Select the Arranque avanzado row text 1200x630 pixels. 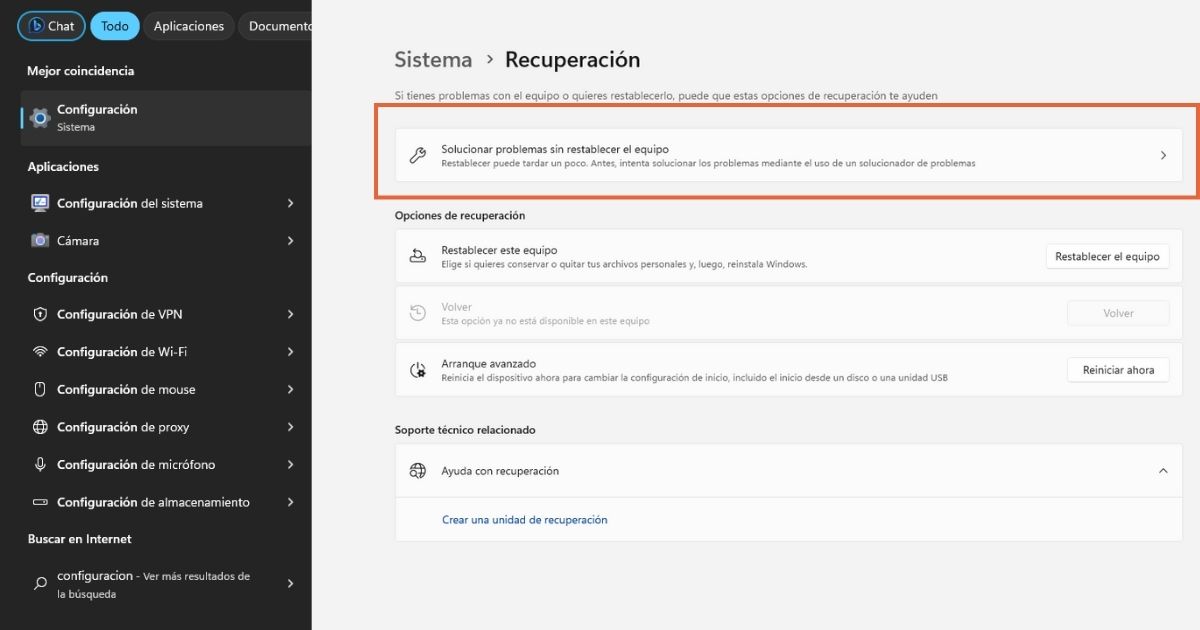694,370
